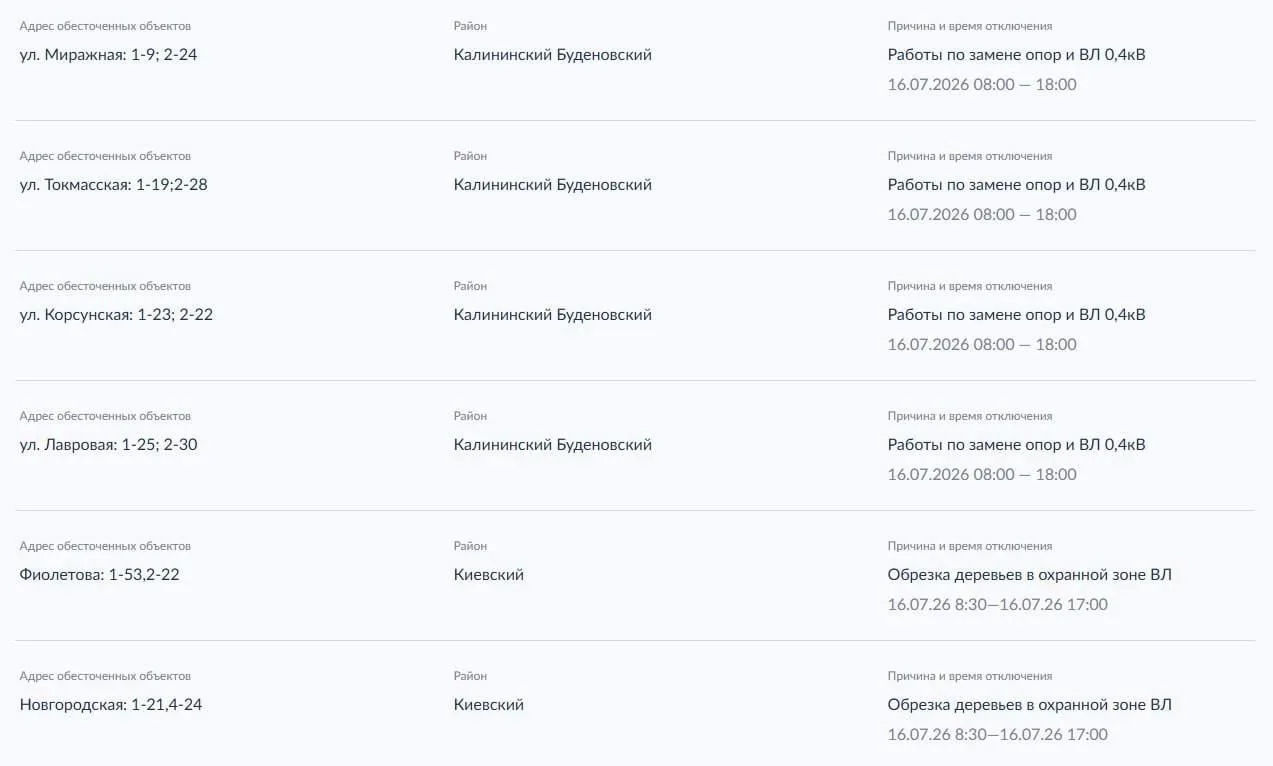Click Адрес обесточенных объектов label in Фиолетова row

[105, 546]
